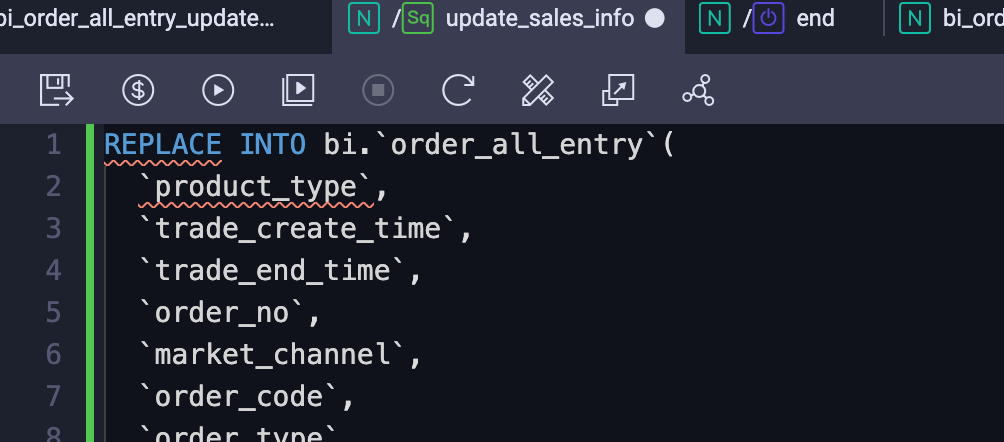Screen dimensions: 1004x442
Task: Click the advanced run icon
Action: 298,90
